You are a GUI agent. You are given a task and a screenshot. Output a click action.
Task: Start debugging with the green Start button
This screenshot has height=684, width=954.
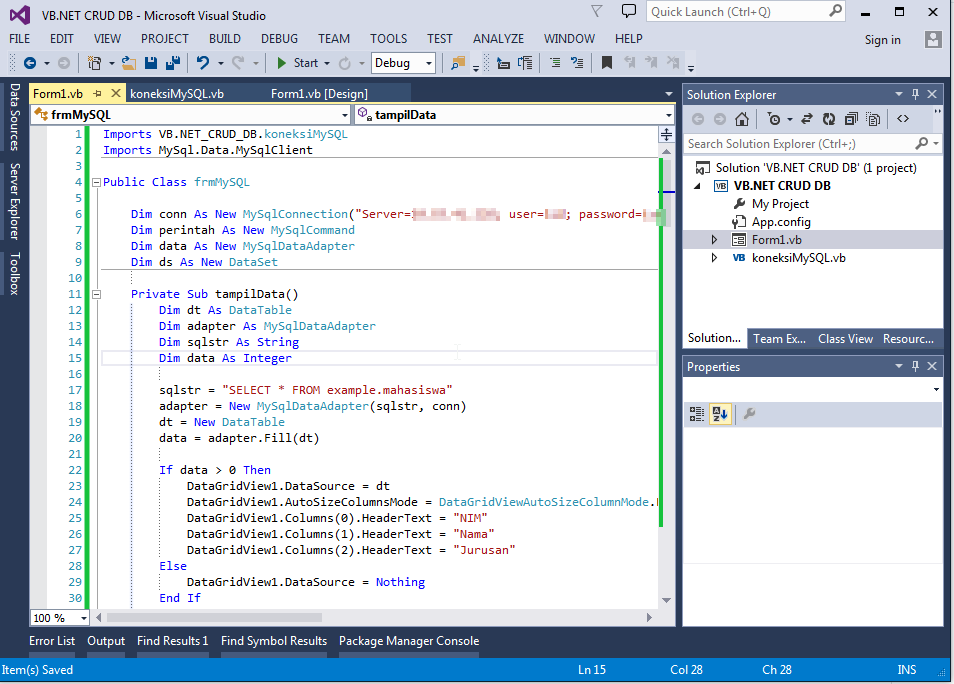coord(298,63)
